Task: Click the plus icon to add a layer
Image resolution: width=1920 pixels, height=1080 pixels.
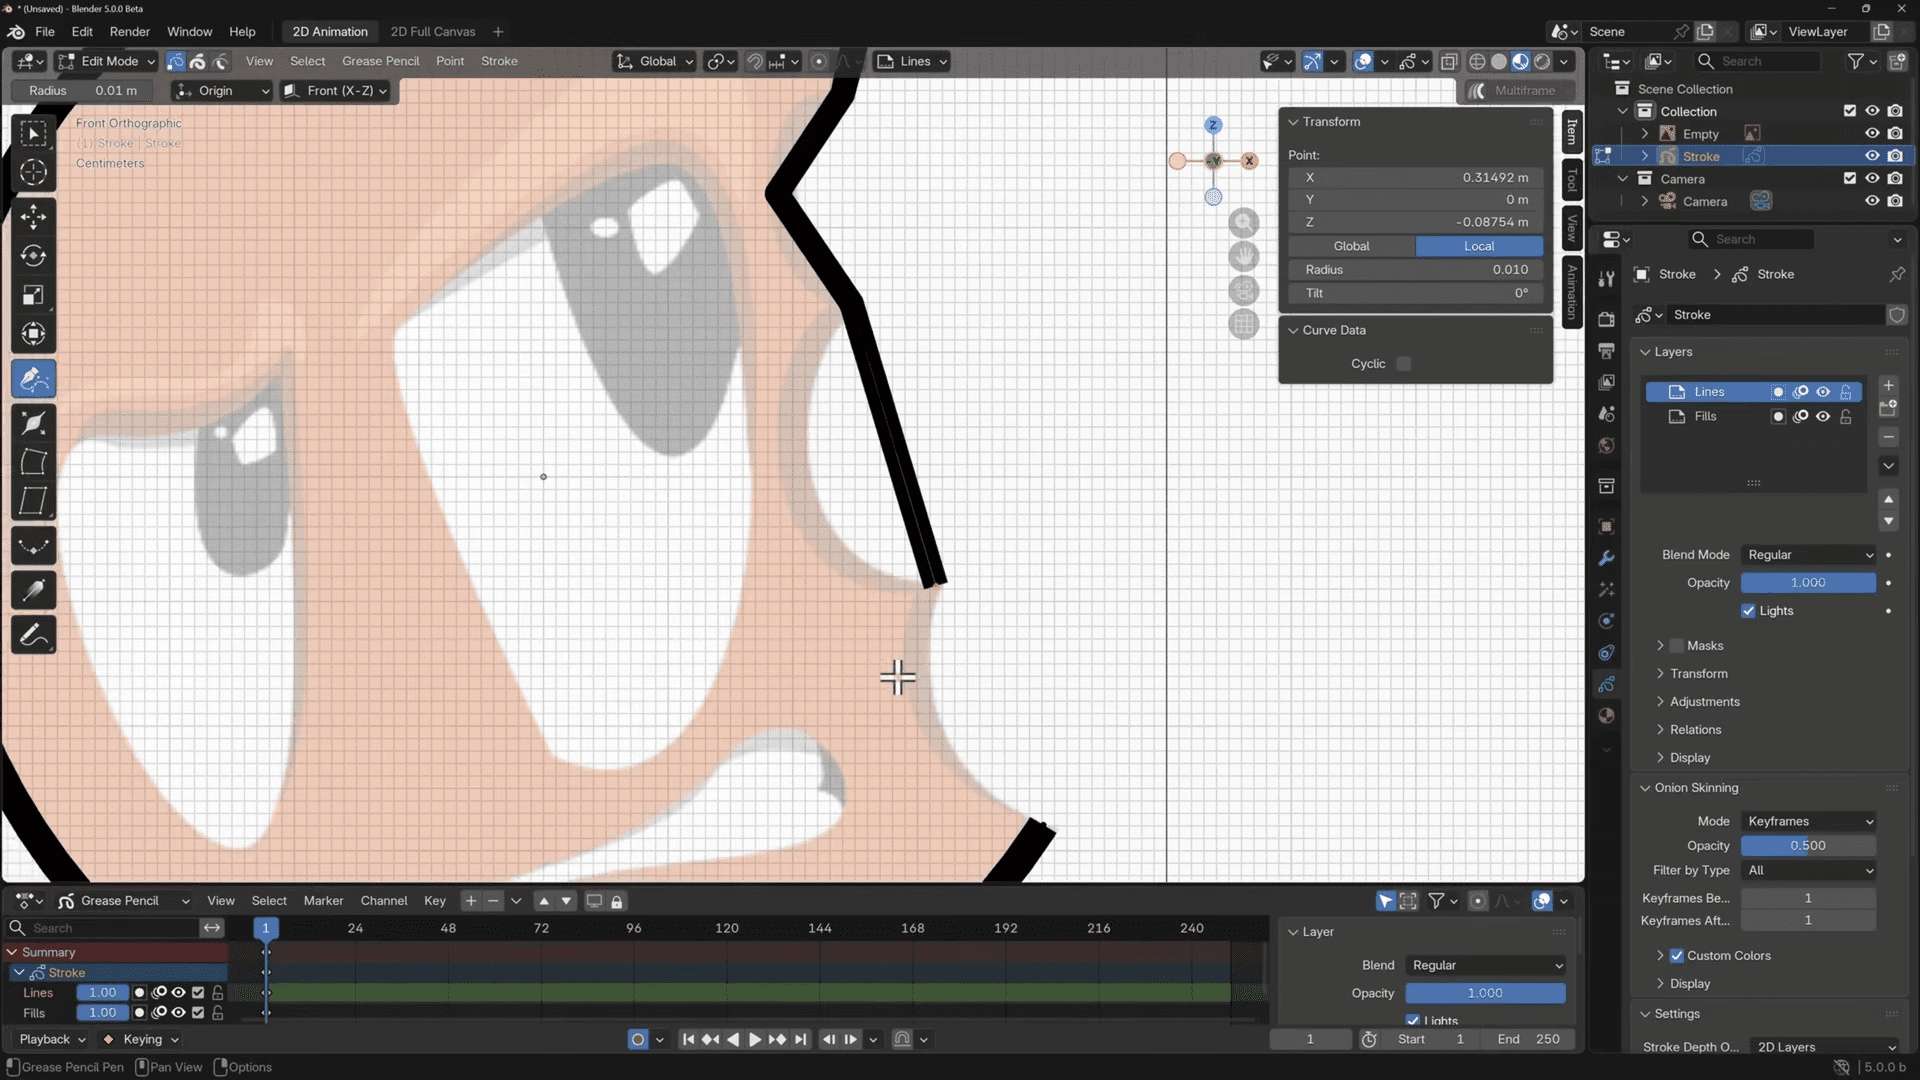Action: 1888,385
